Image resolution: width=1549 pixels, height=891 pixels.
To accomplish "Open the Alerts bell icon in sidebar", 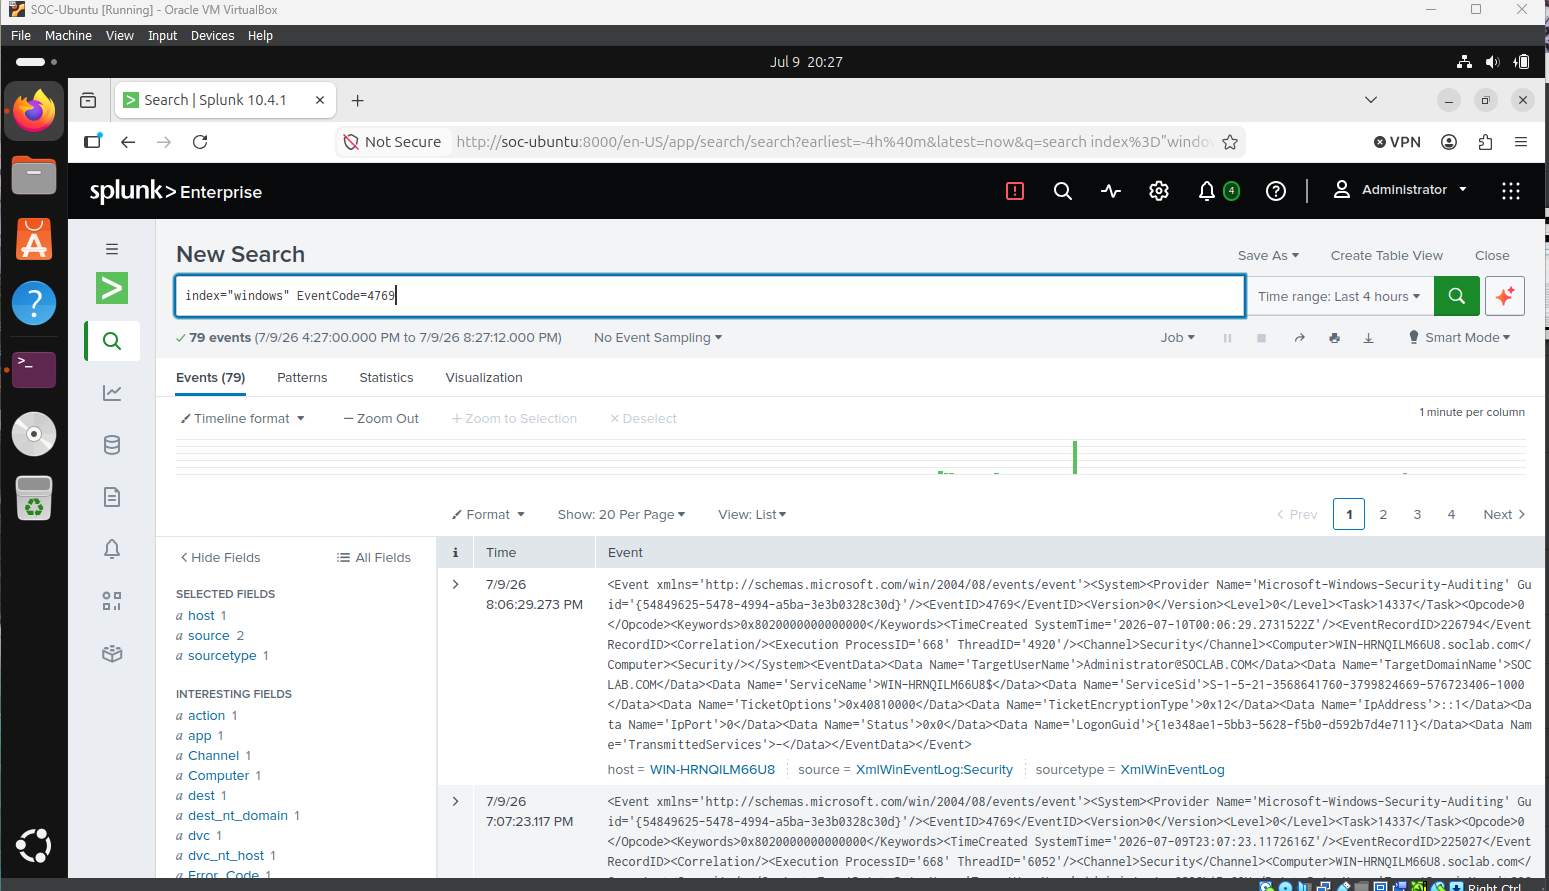I will coord(112,549).
